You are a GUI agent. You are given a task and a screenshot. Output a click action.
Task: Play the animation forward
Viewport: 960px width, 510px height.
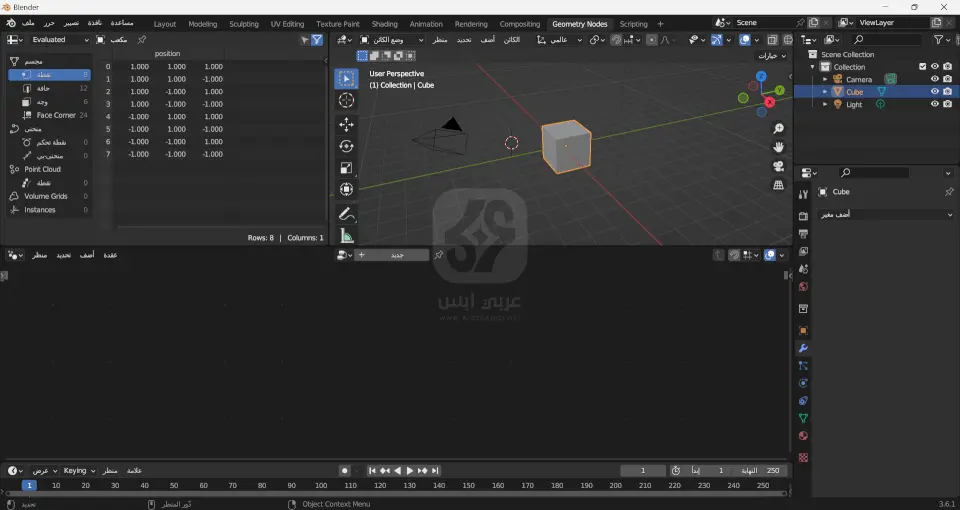410,471
